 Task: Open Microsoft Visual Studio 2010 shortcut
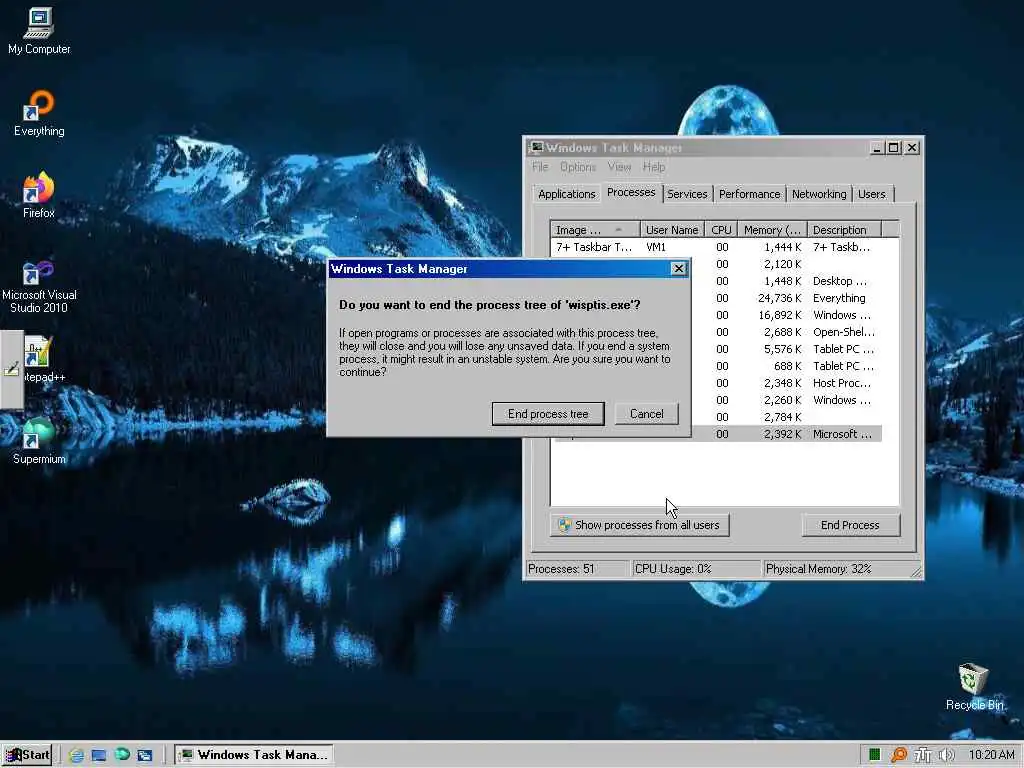coord(39,285)
